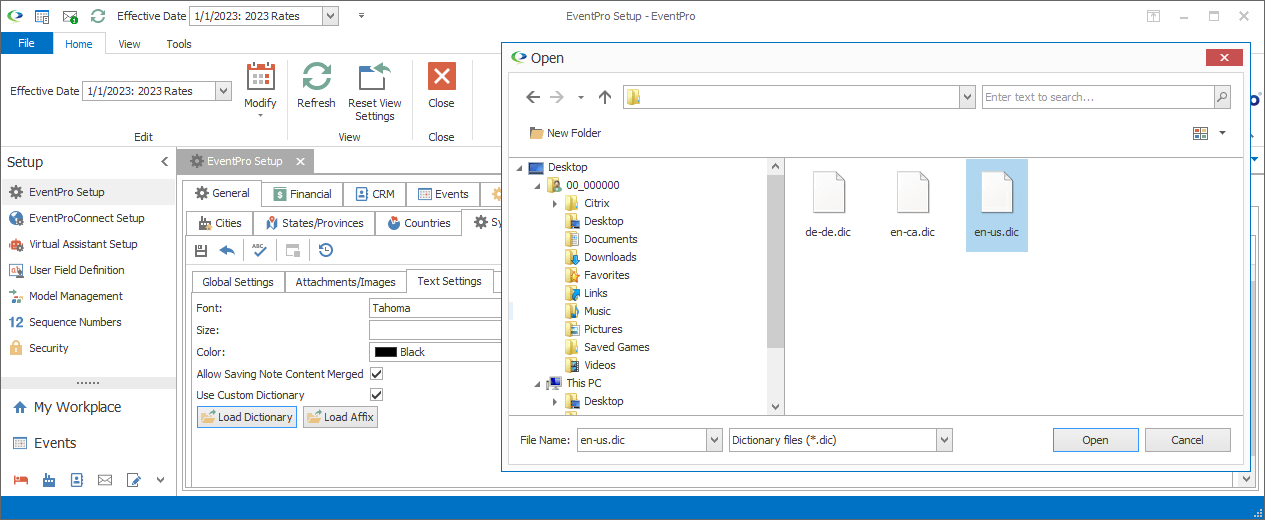The width and height of the screenshot is (1265, 520).
Task: Open Effective Date dropdown in ribbon
Action: pyautogui.click(x=224, y=91)
